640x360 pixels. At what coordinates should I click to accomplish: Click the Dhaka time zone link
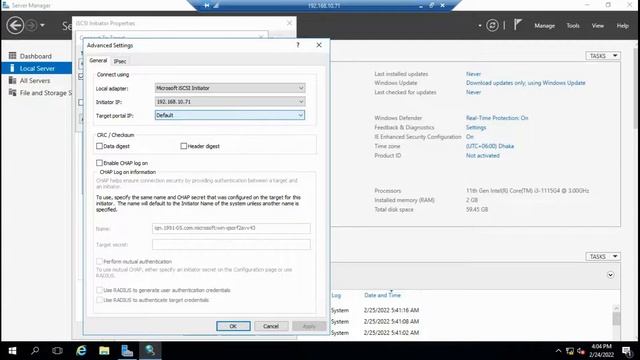(x=490, y=146)
